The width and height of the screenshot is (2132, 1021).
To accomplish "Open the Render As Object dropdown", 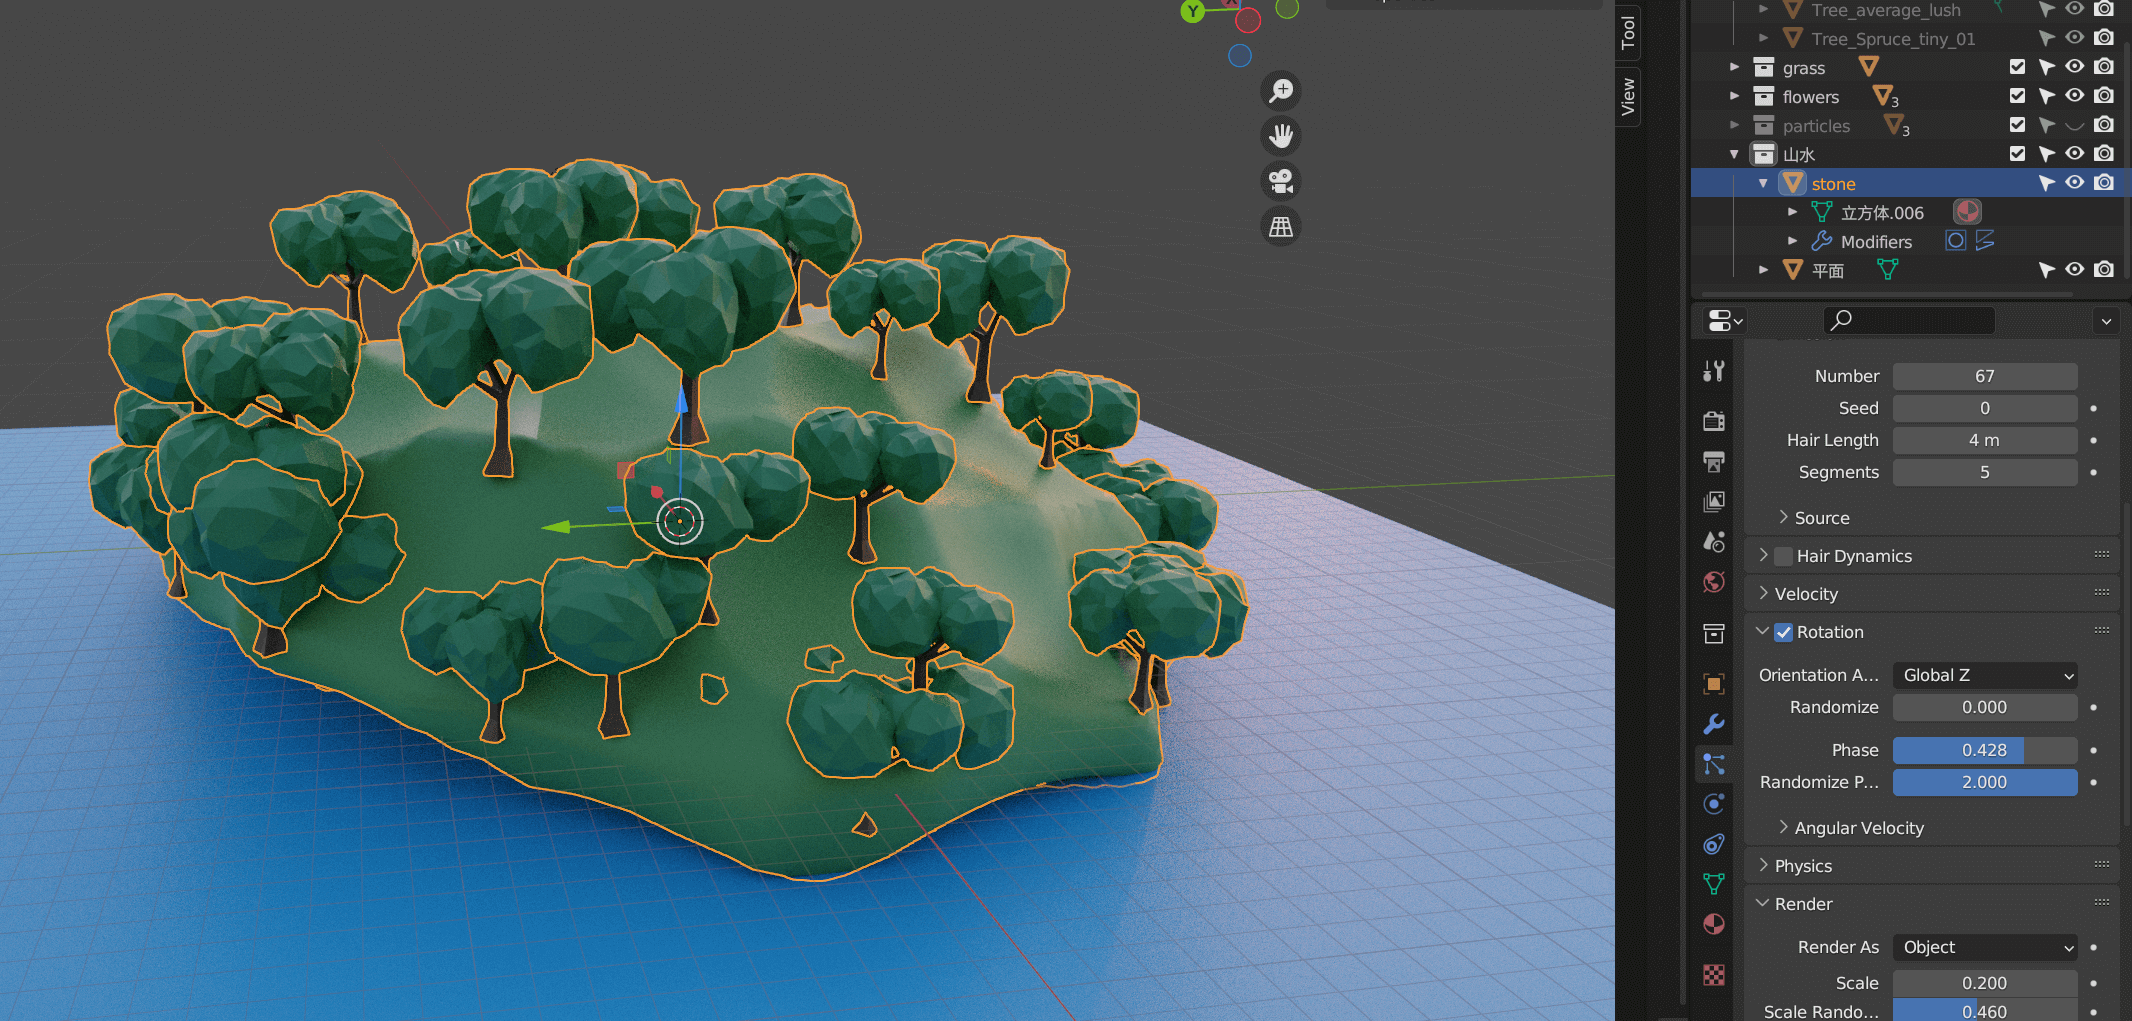I will 1985,947.
